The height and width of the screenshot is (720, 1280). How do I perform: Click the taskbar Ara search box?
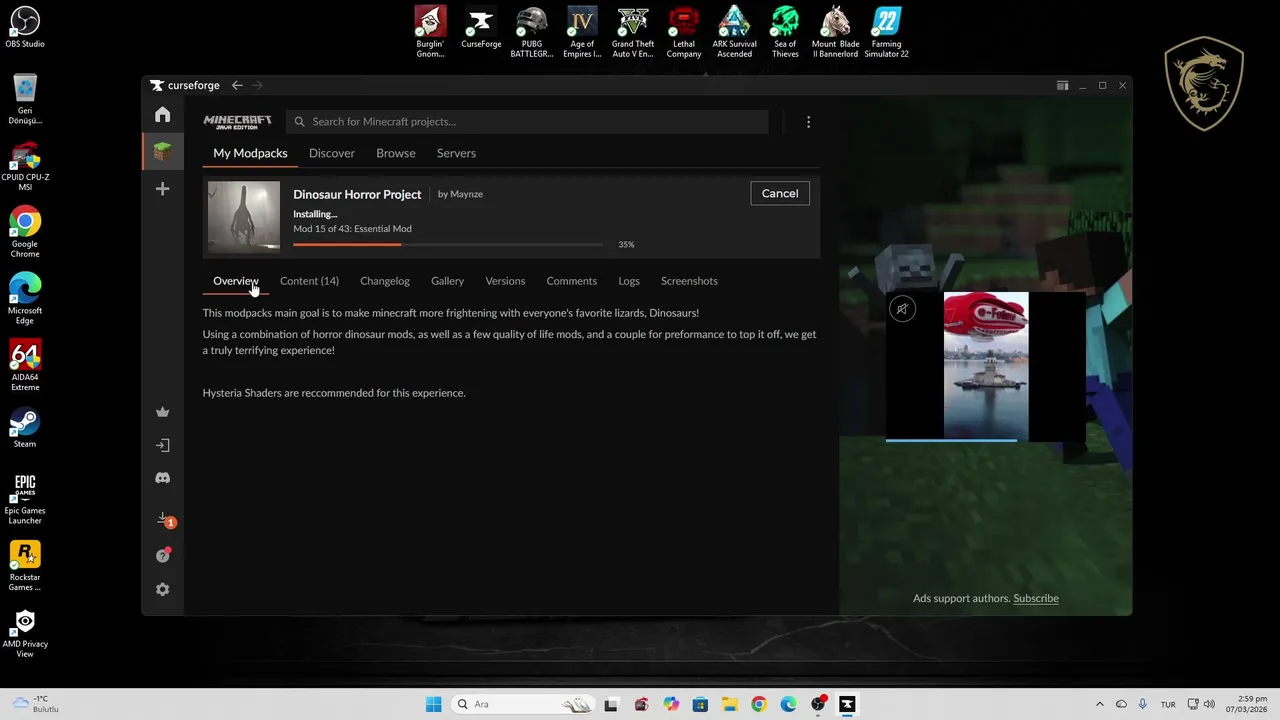point(522,704)
